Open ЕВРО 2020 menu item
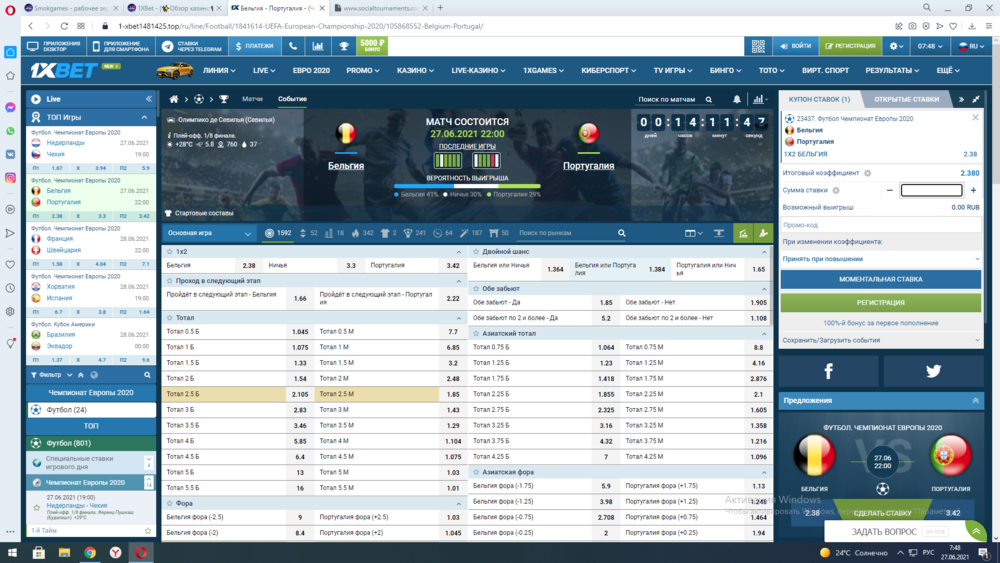Screen dimensions: 1000x563 [x=311, y=71]
